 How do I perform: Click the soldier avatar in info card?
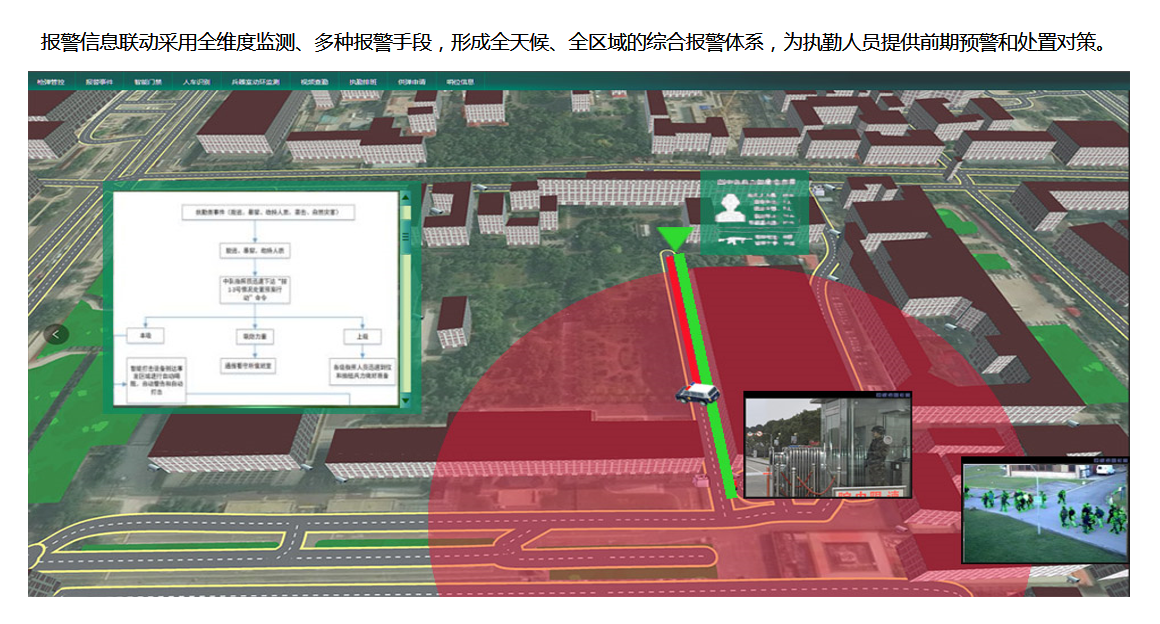pos(730,207)
